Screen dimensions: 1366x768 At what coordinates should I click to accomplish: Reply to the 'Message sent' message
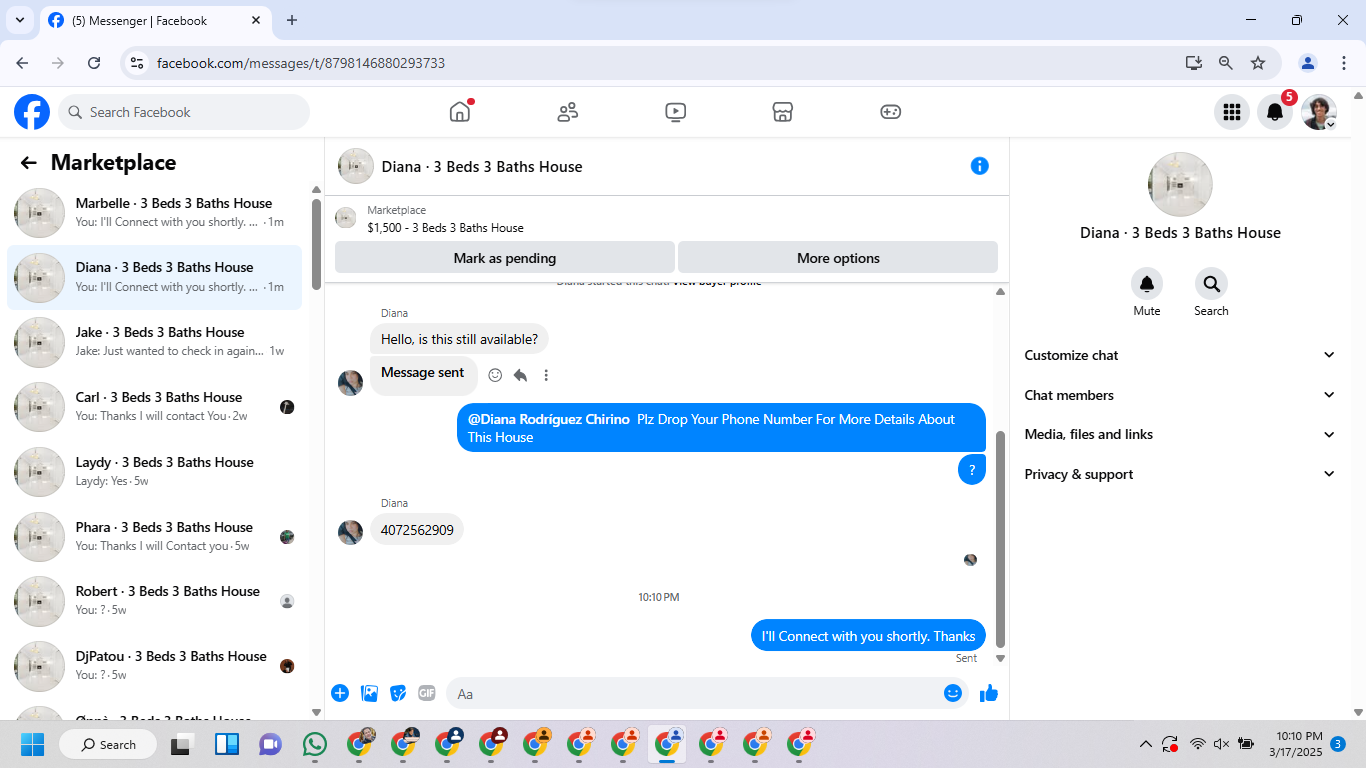[520, 375]
